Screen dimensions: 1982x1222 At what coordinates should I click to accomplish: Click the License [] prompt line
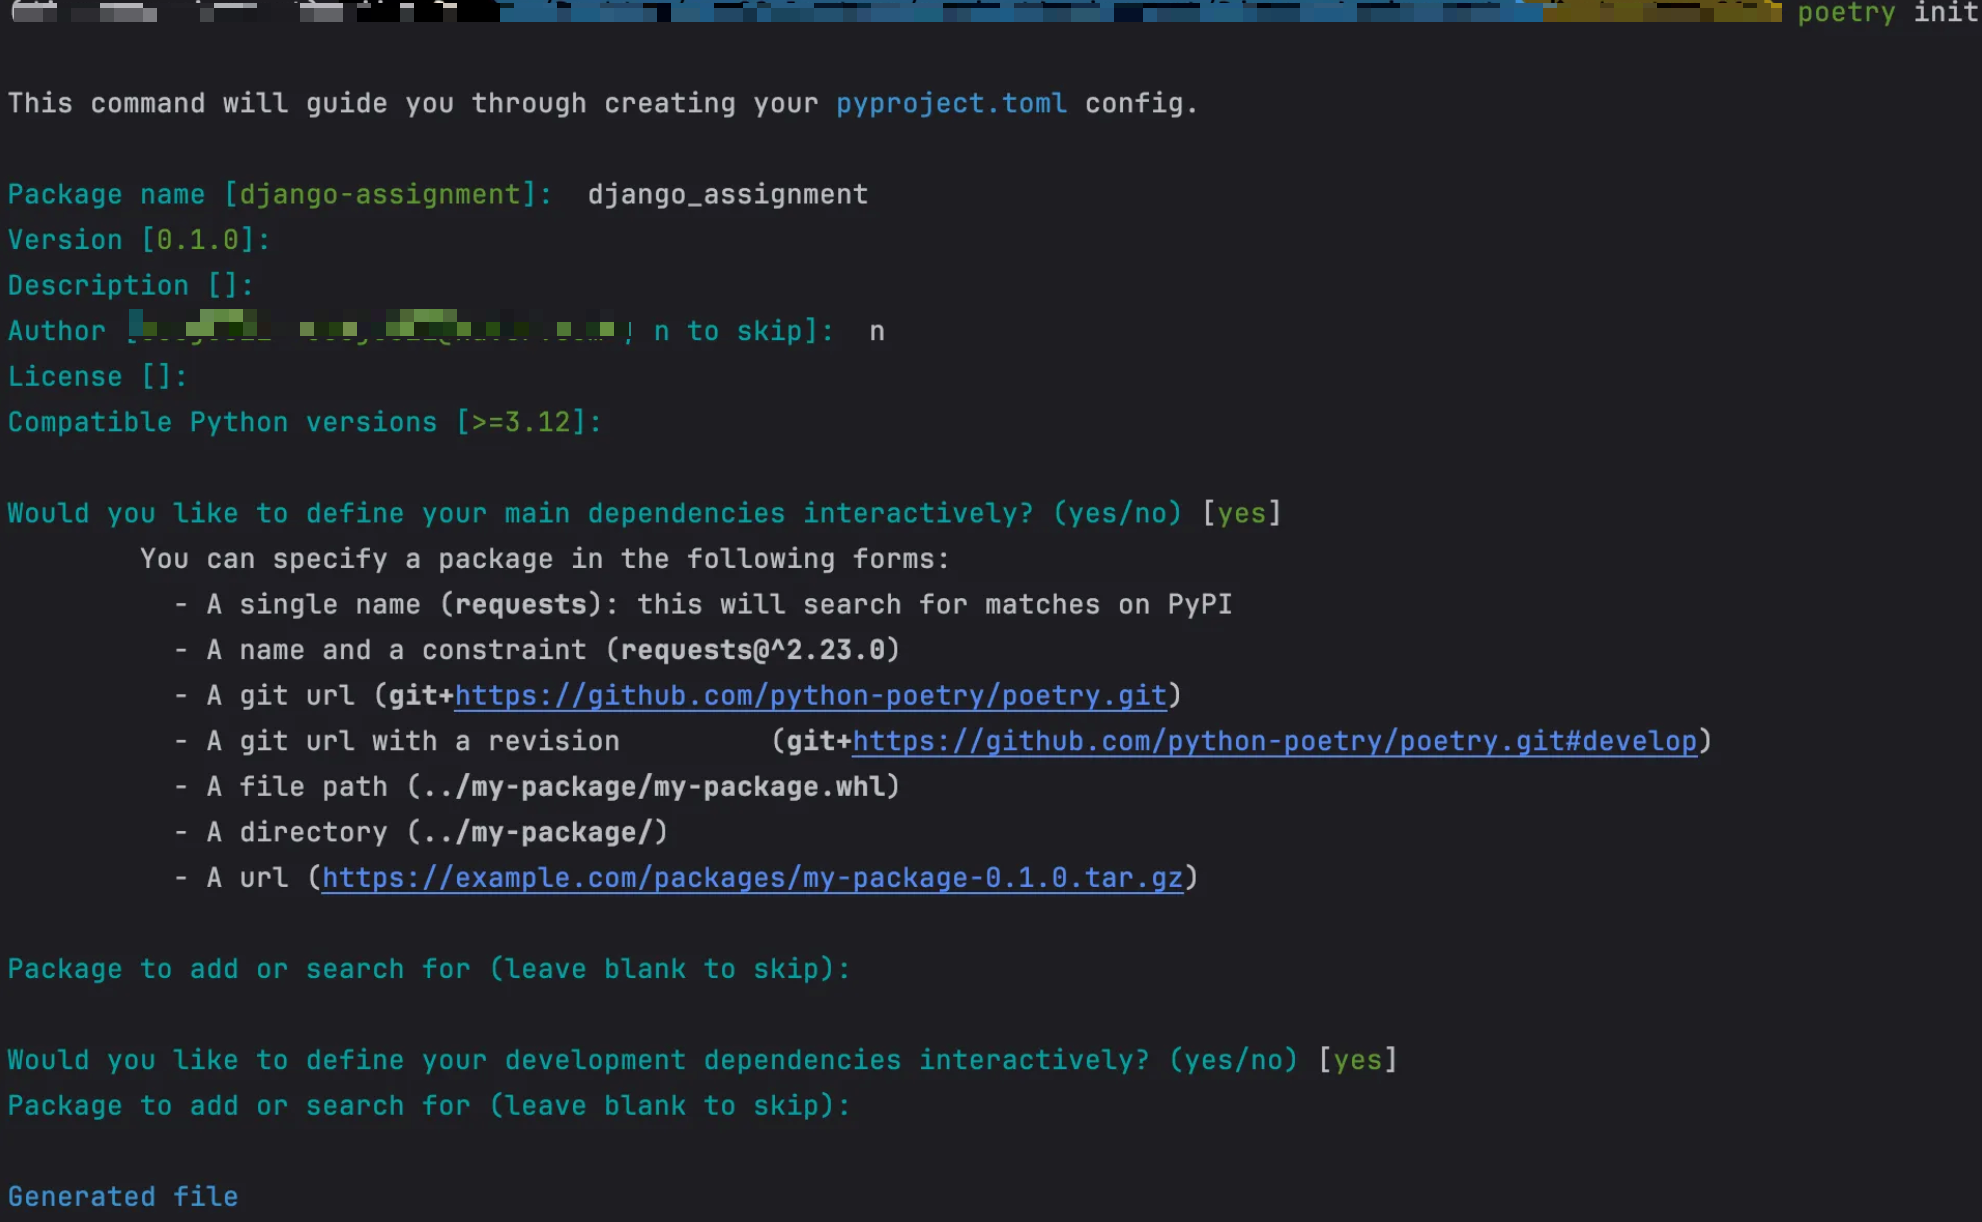98,377
